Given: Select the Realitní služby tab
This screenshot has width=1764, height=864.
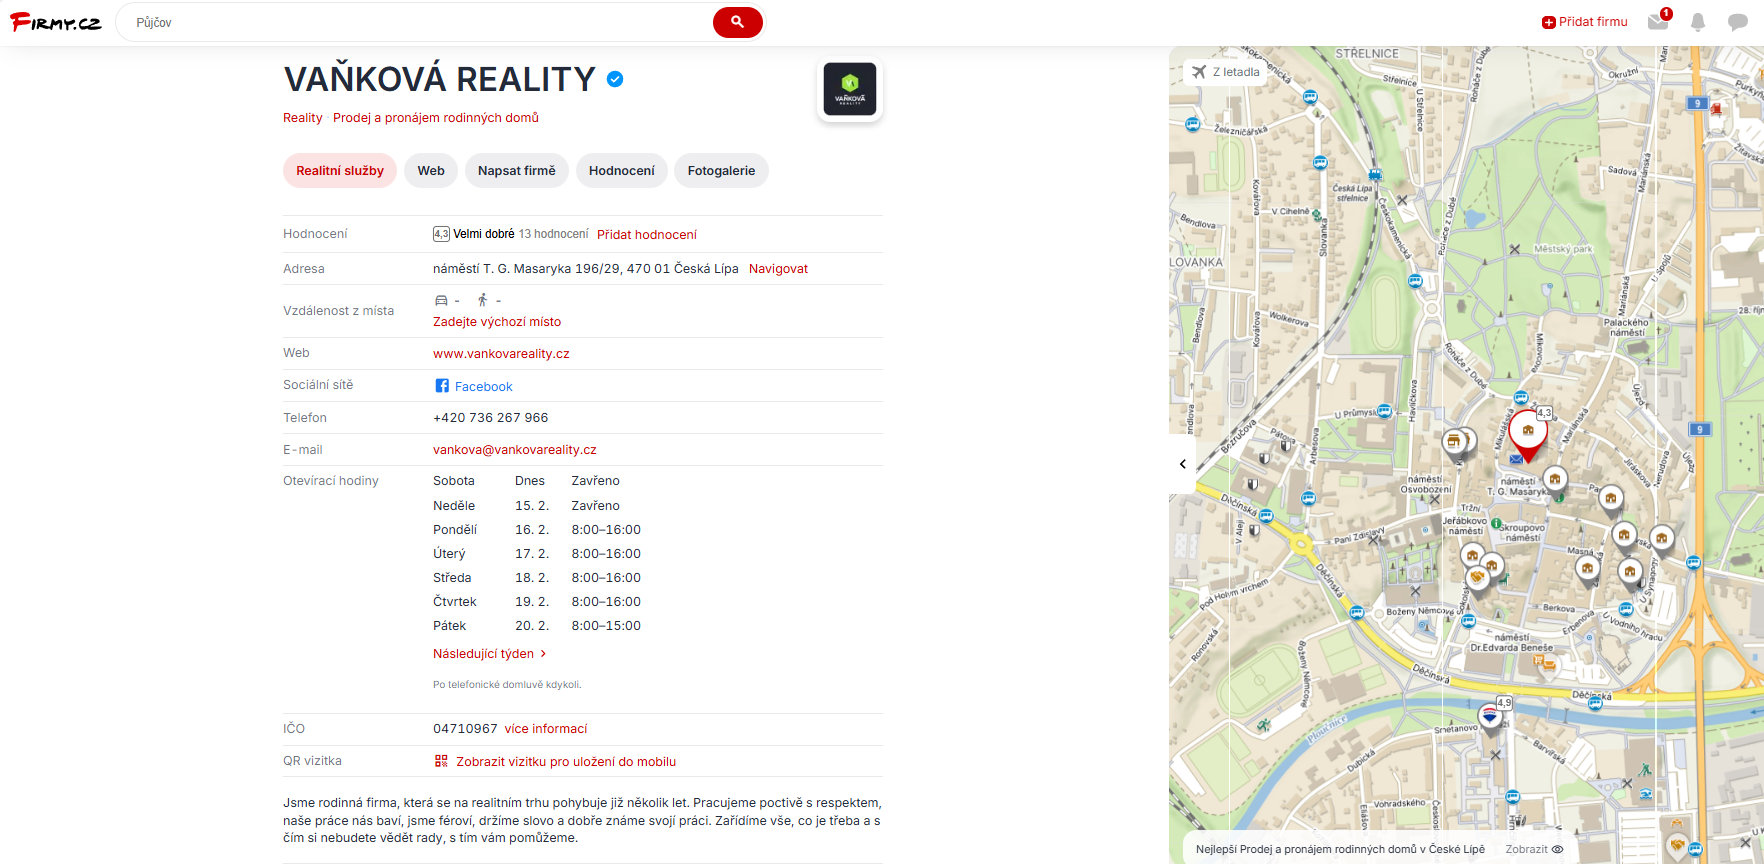Looking at the screenshot, I should pyautogui.click(x=340, y=171).
